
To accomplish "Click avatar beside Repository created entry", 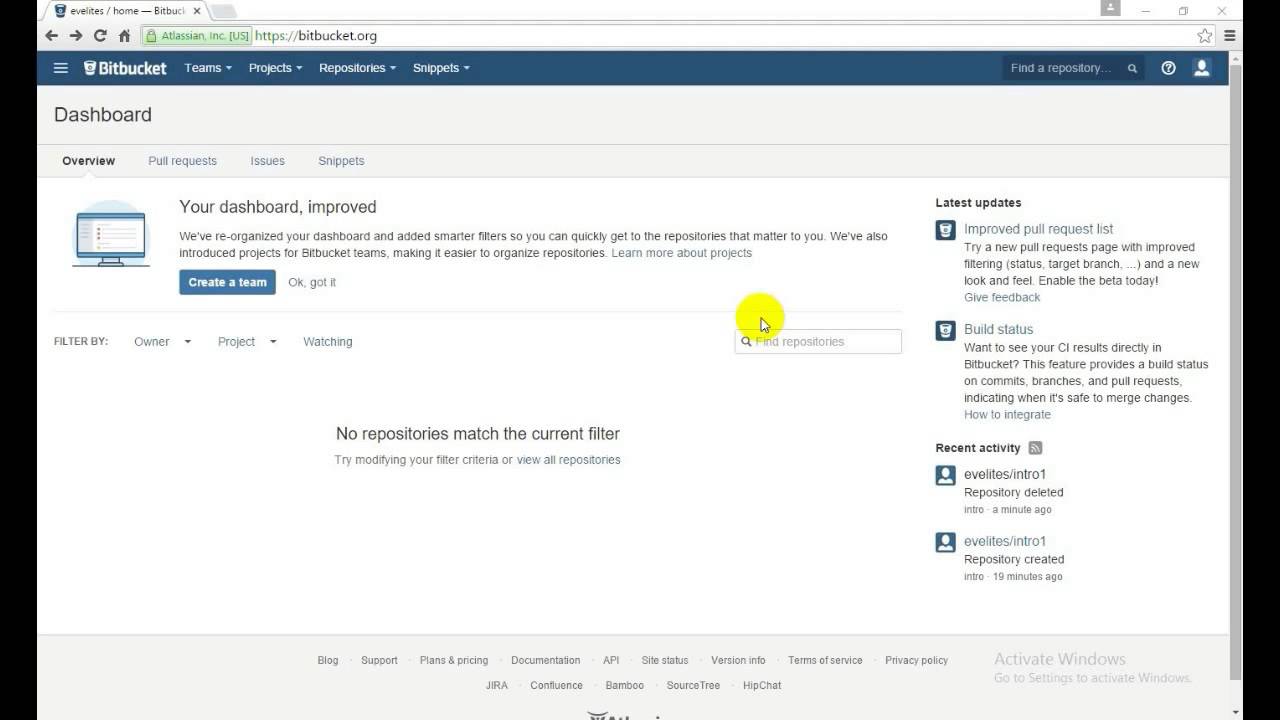I will 945,543.
